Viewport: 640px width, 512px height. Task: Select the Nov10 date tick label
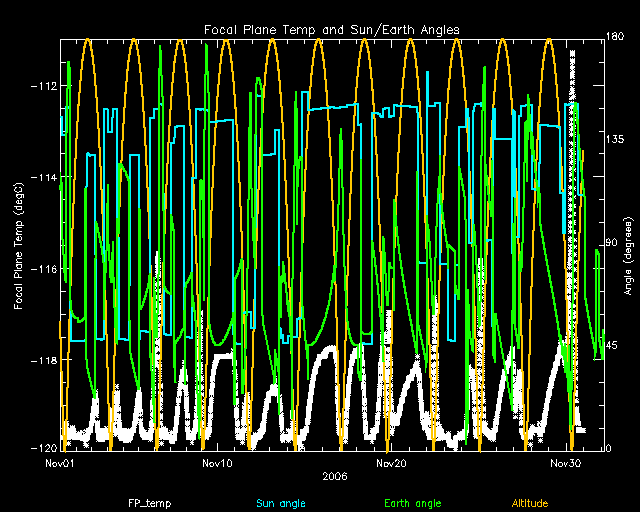click(x=217, y=464)
